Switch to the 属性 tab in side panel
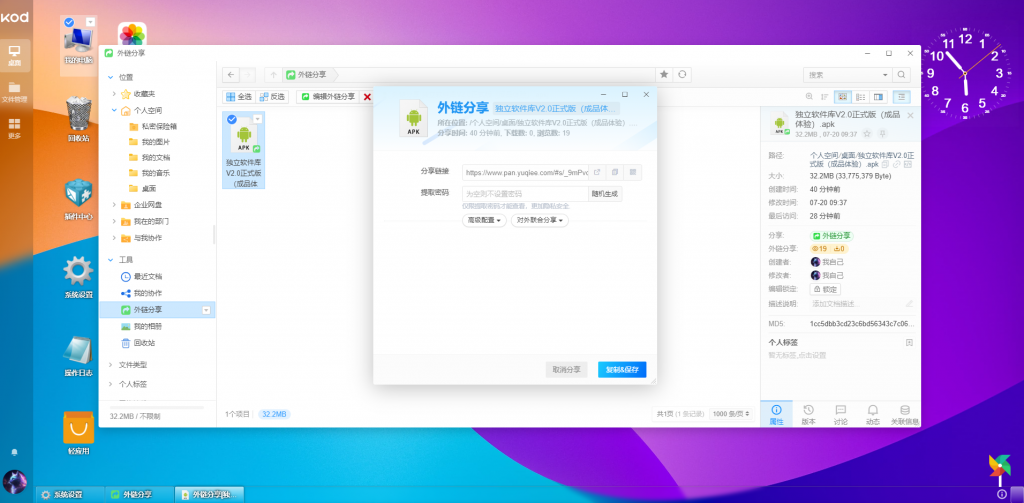 pyautogui.click(x=776, y=414)
